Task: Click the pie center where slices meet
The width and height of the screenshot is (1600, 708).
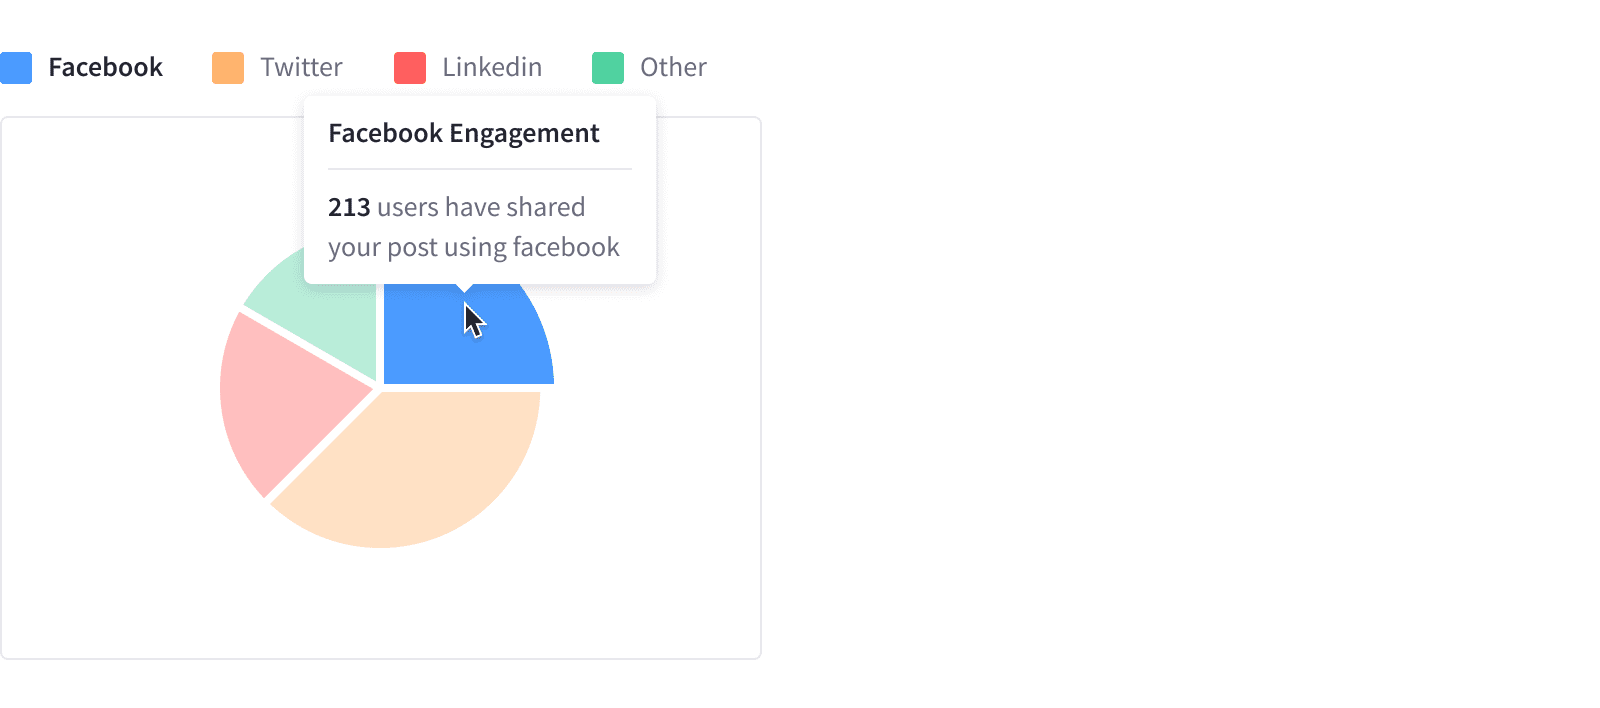Action: [x=379, y=388]
